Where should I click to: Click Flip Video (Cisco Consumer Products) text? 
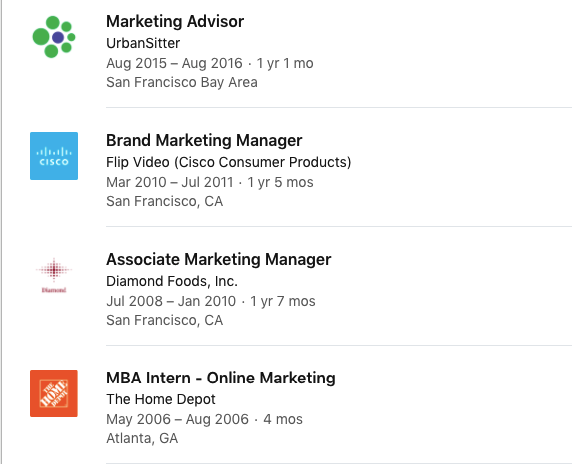[x=228, y=162]
